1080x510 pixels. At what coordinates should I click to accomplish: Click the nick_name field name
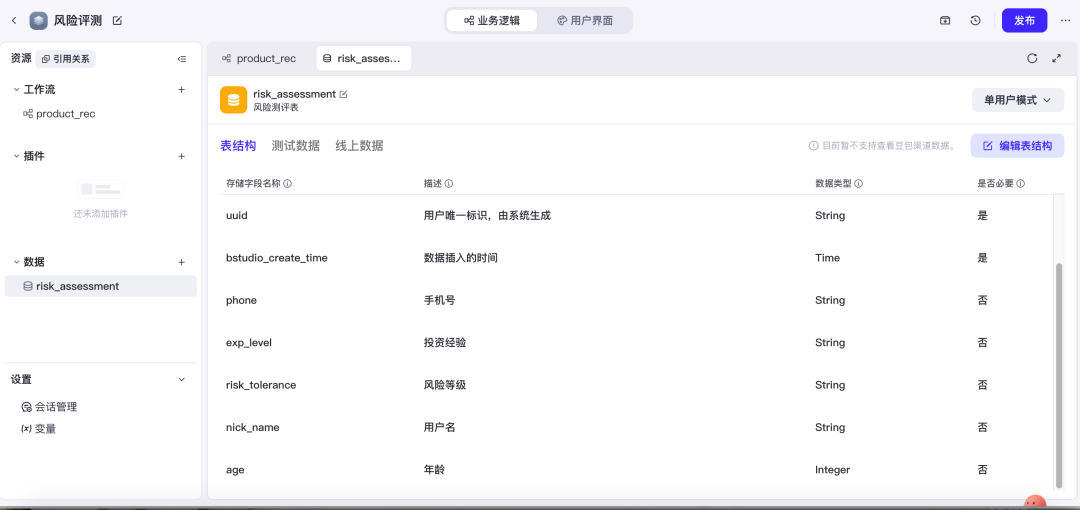(253, 427)
